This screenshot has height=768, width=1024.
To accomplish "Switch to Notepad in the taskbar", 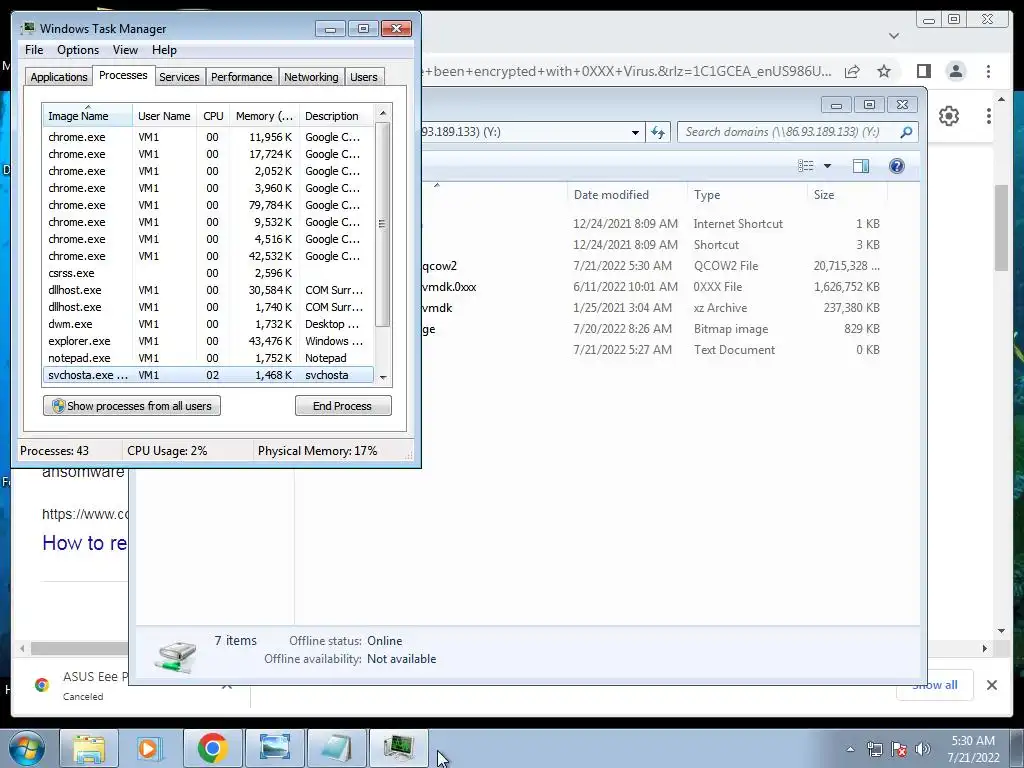I will coord(337,748).
